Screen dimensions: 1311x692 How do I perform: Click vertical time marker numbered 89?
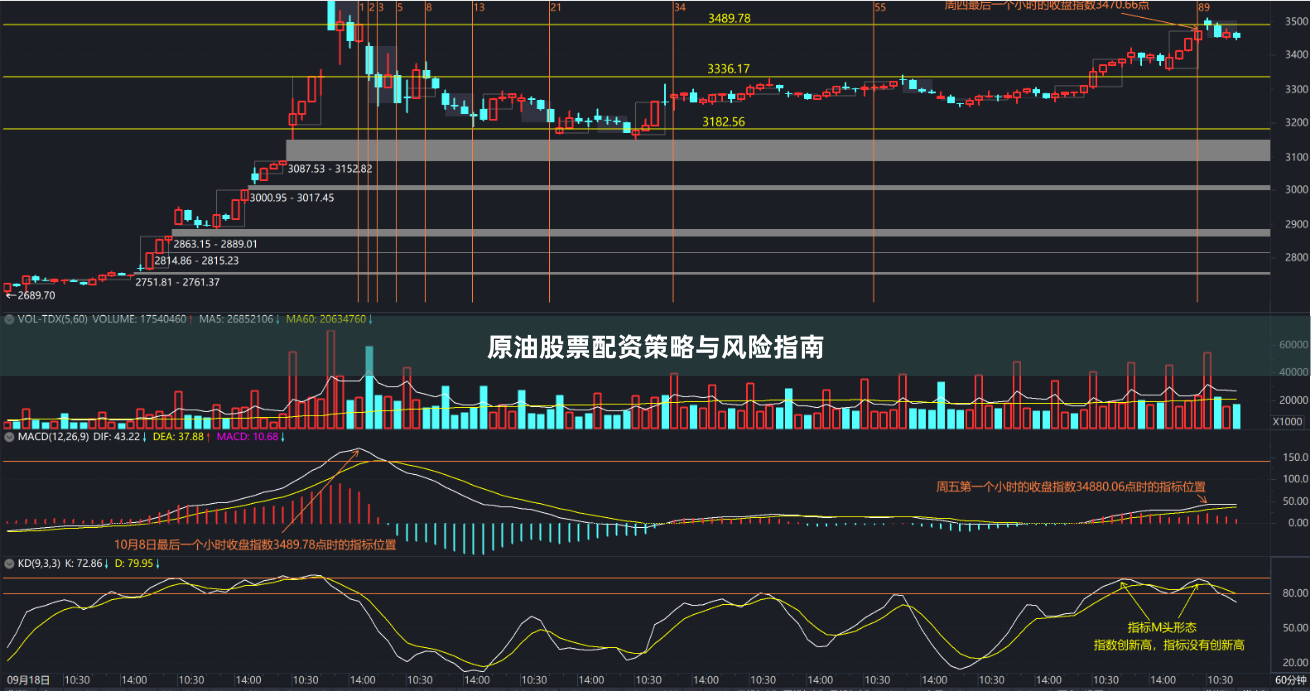point(1204,7)
